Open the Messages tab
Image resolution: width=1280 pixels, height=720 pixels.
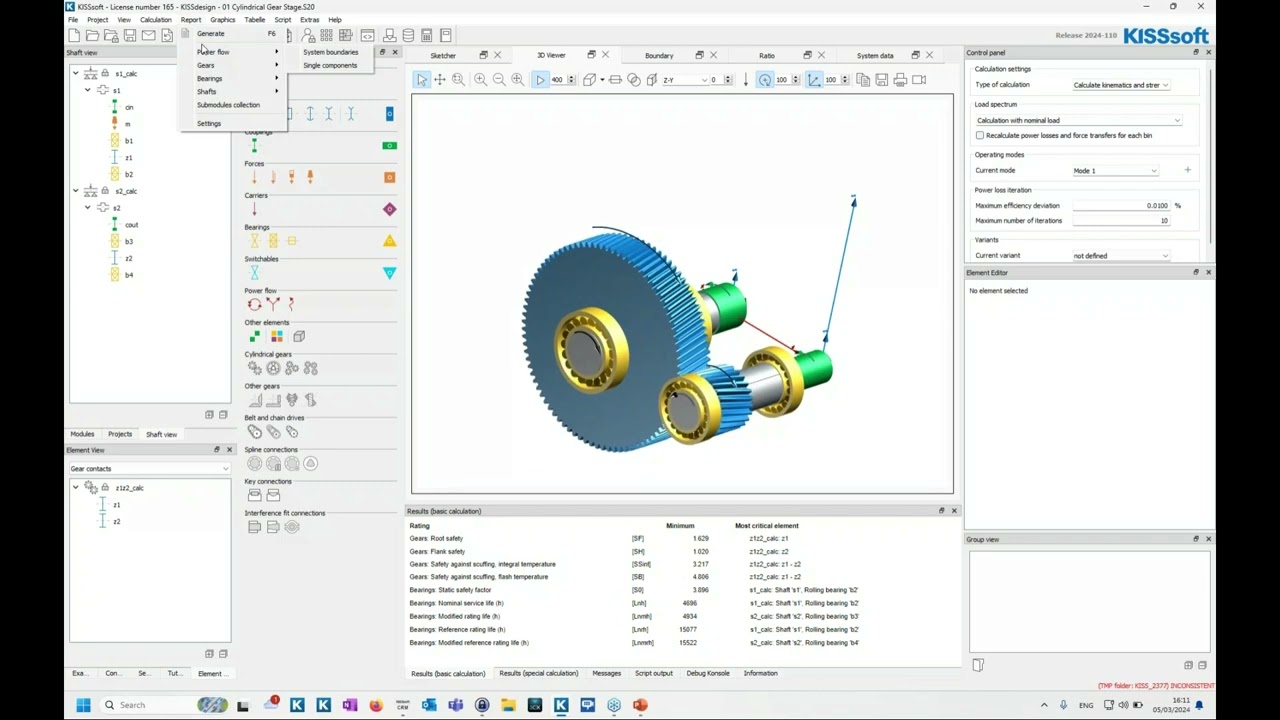(x=607, y=674)
